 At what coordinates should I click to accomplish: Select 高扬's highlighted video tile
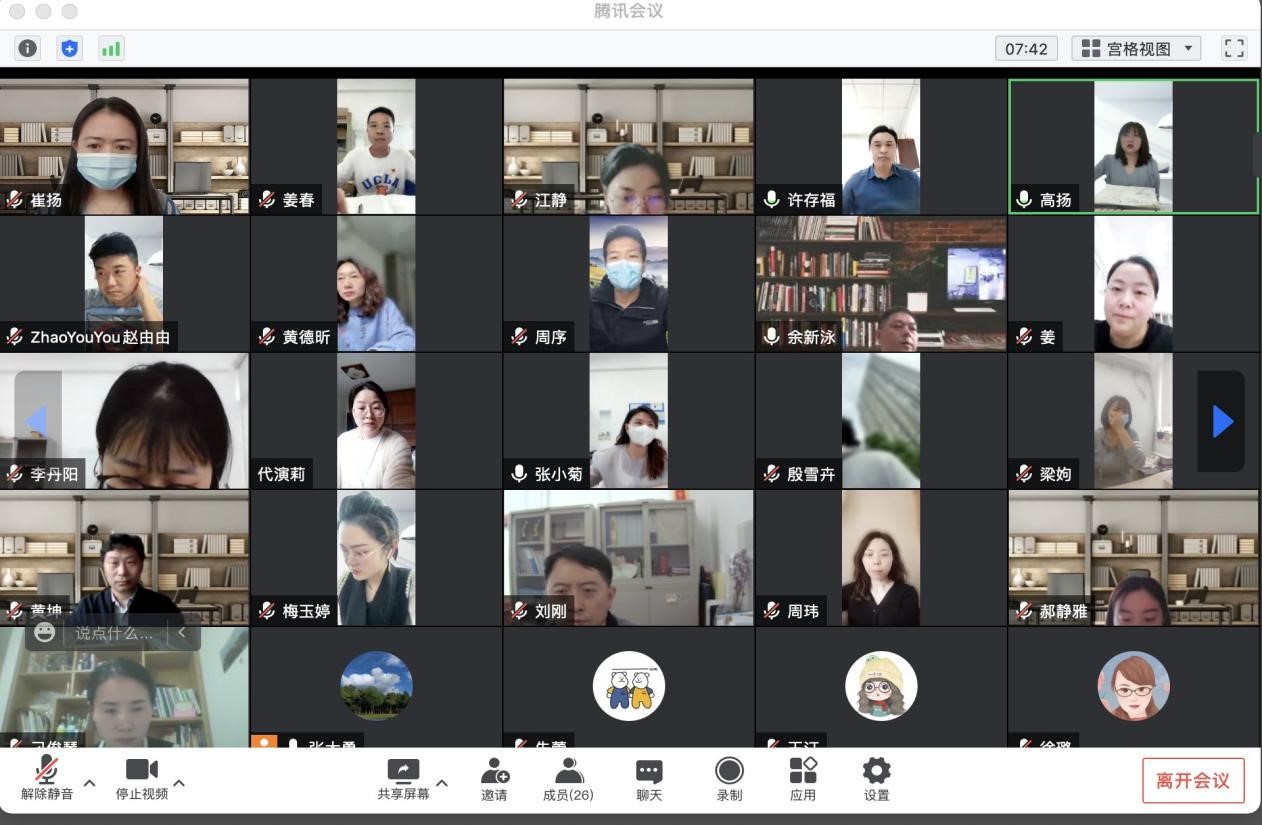[x=1133, y=146]
